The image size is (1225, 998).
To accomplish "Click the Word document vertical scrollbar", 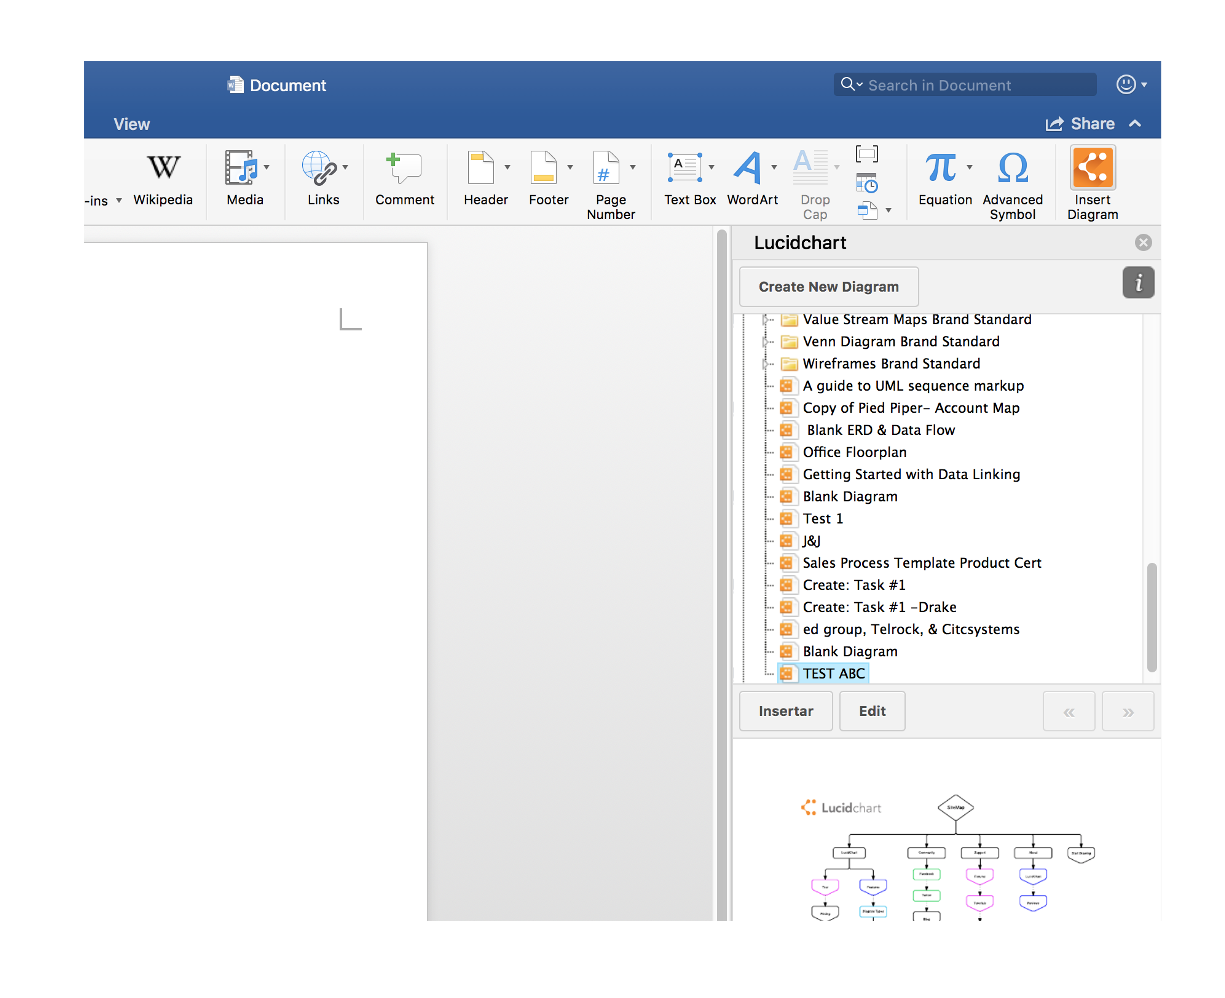I will 722,575.
